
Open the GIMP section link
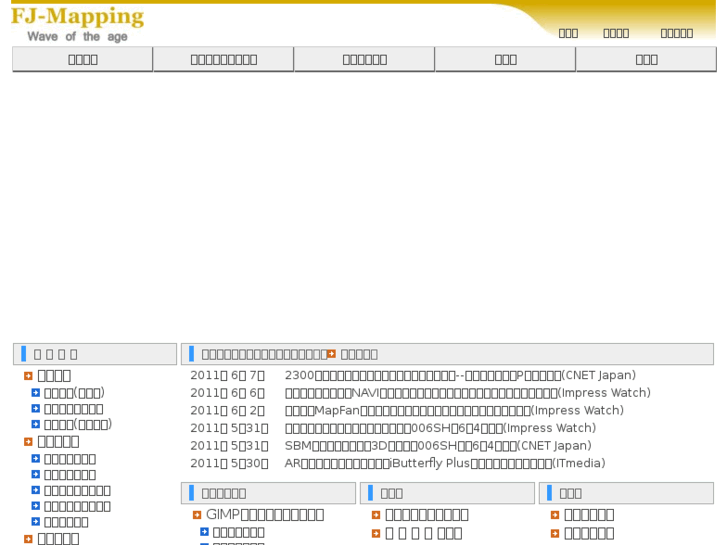(x=265, y=514)
